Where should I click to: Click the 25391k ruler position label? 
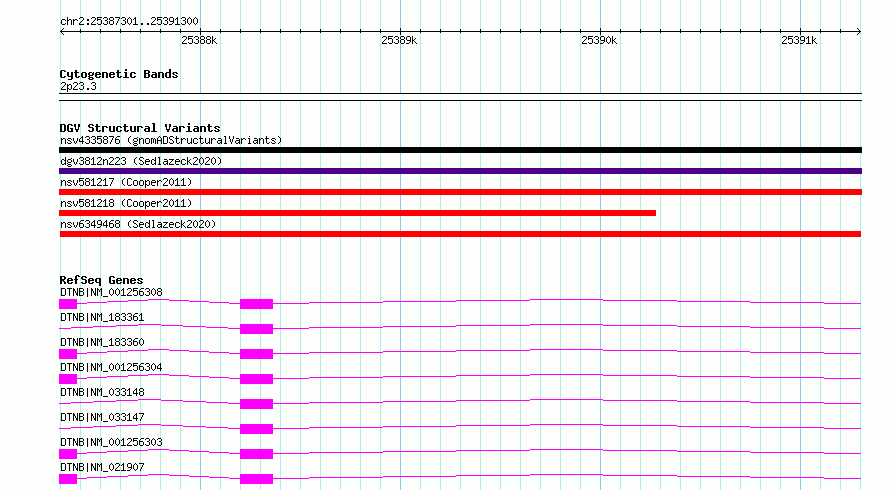pos(799,40)
